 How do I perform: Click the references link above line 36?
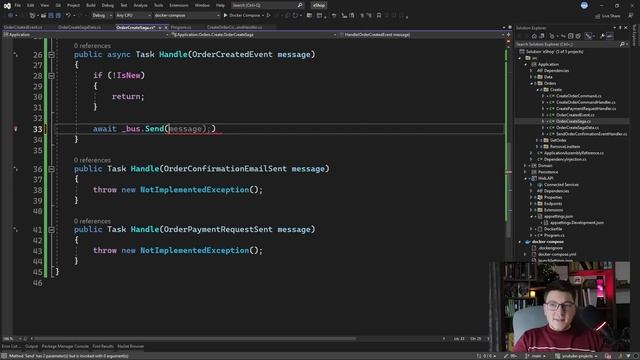pyautogui.click(x=92, y=160)
